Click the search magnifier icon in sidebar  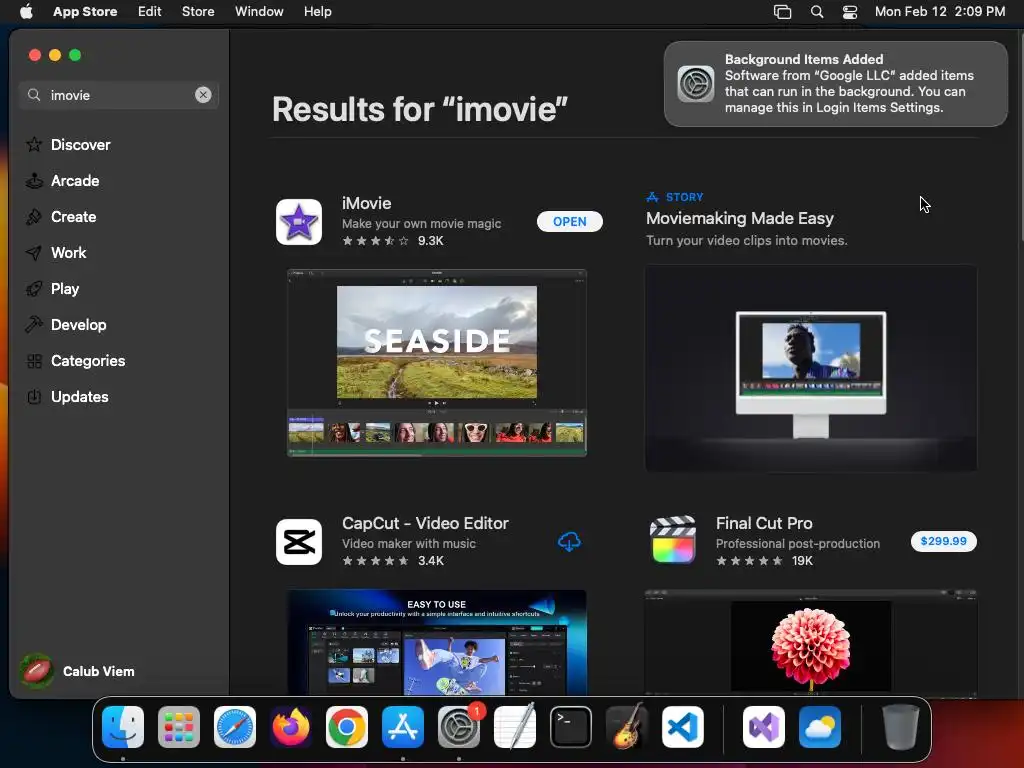[x=34, y=95]
